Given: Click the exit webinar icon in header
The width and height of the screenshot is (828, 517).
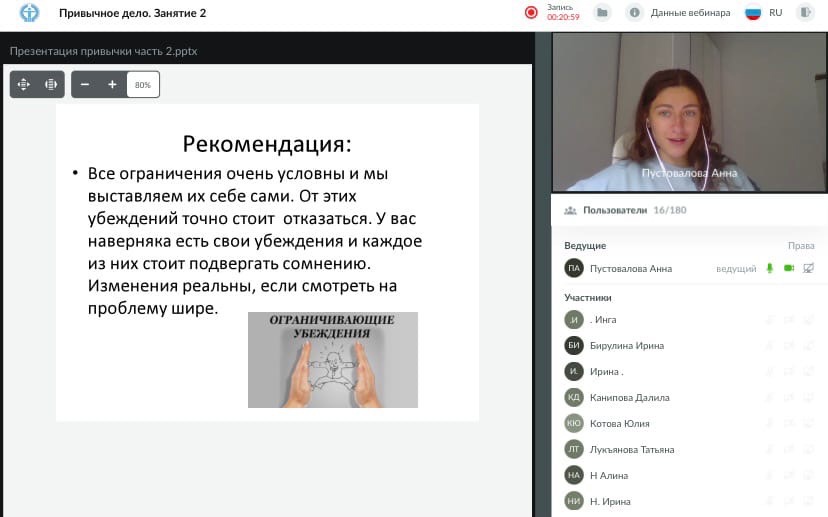Looking at the screenshot, I should (x=805, y=12).
